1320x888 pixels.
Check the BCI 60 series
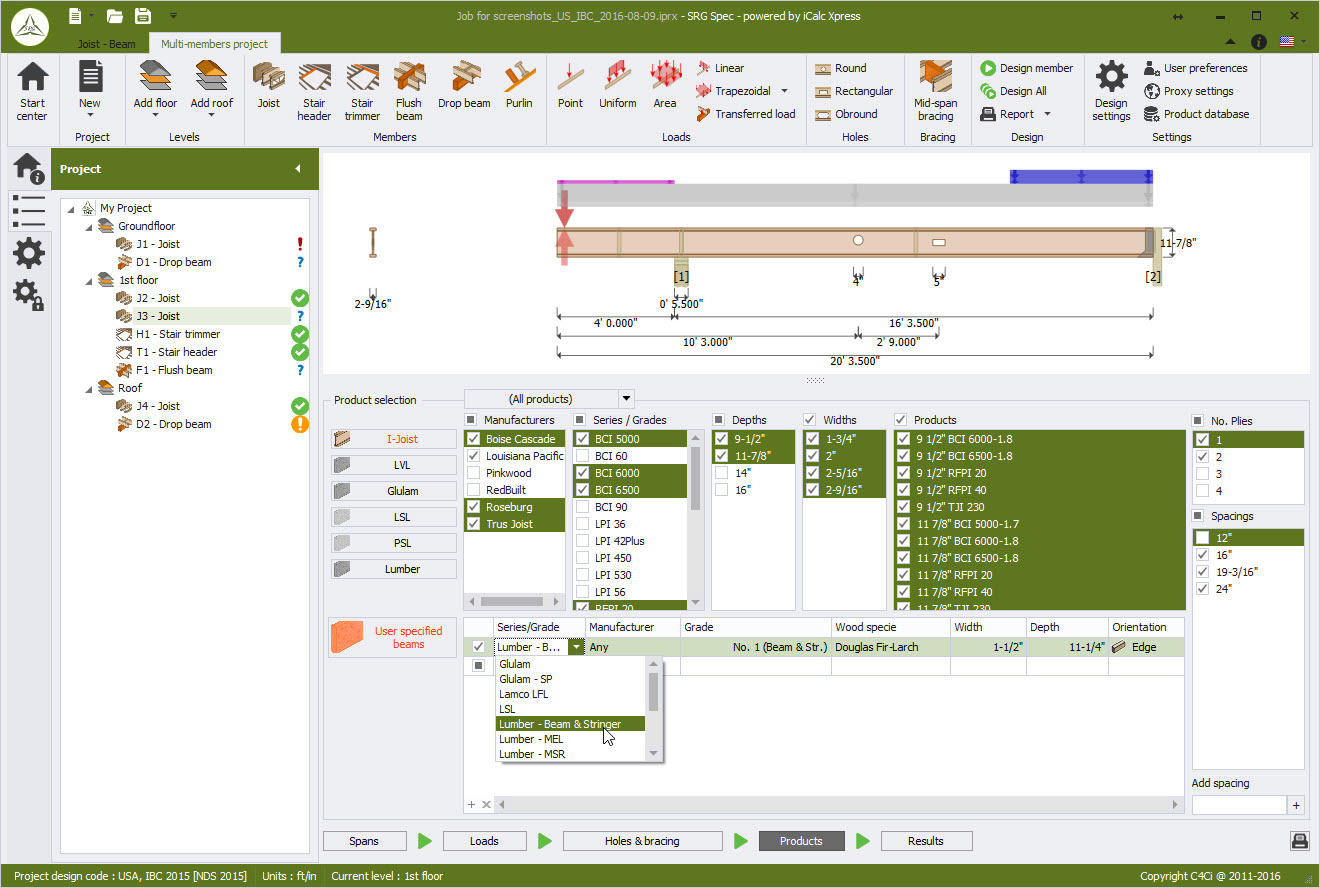tap(582, 456)
